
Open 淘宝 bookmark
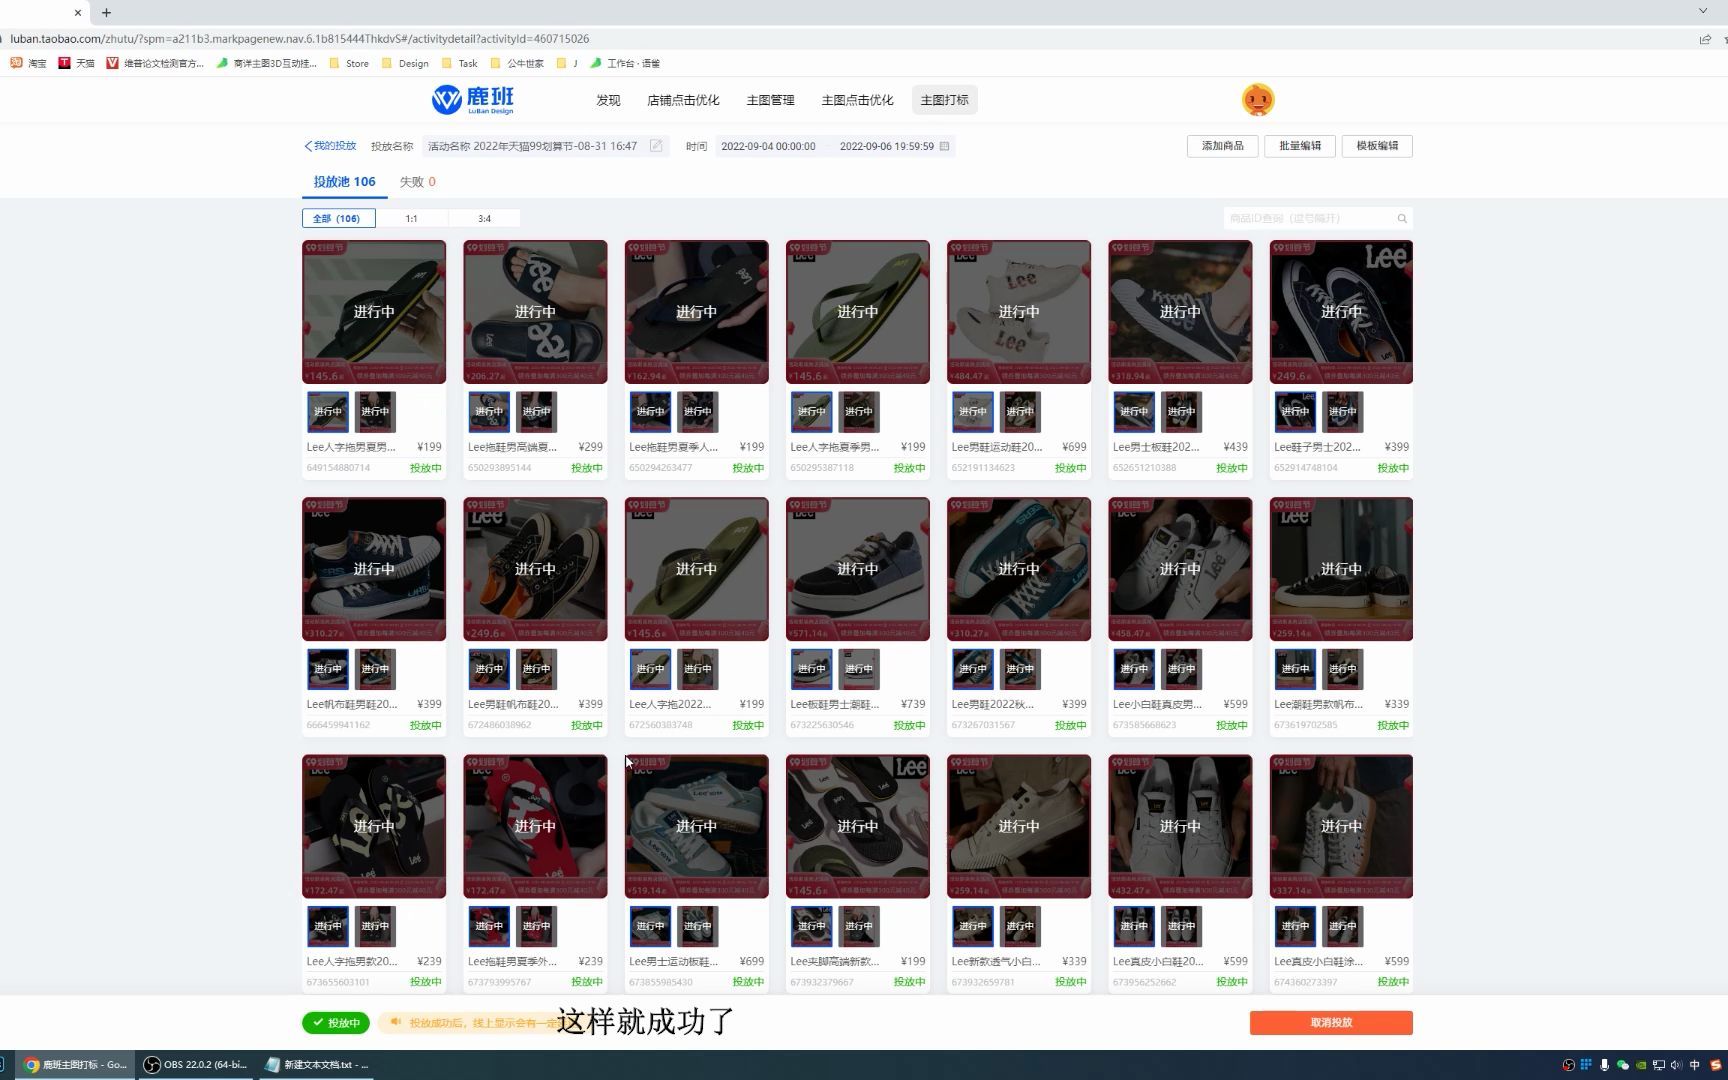pyautogui.click(x=28, y=63)
